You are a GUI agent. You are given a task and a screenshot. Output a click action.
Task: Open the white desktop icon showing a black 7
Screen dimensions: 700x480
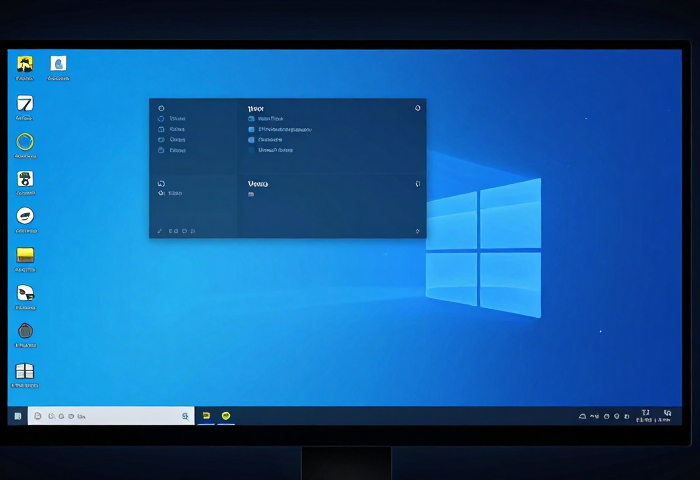[x=25, y=103]
